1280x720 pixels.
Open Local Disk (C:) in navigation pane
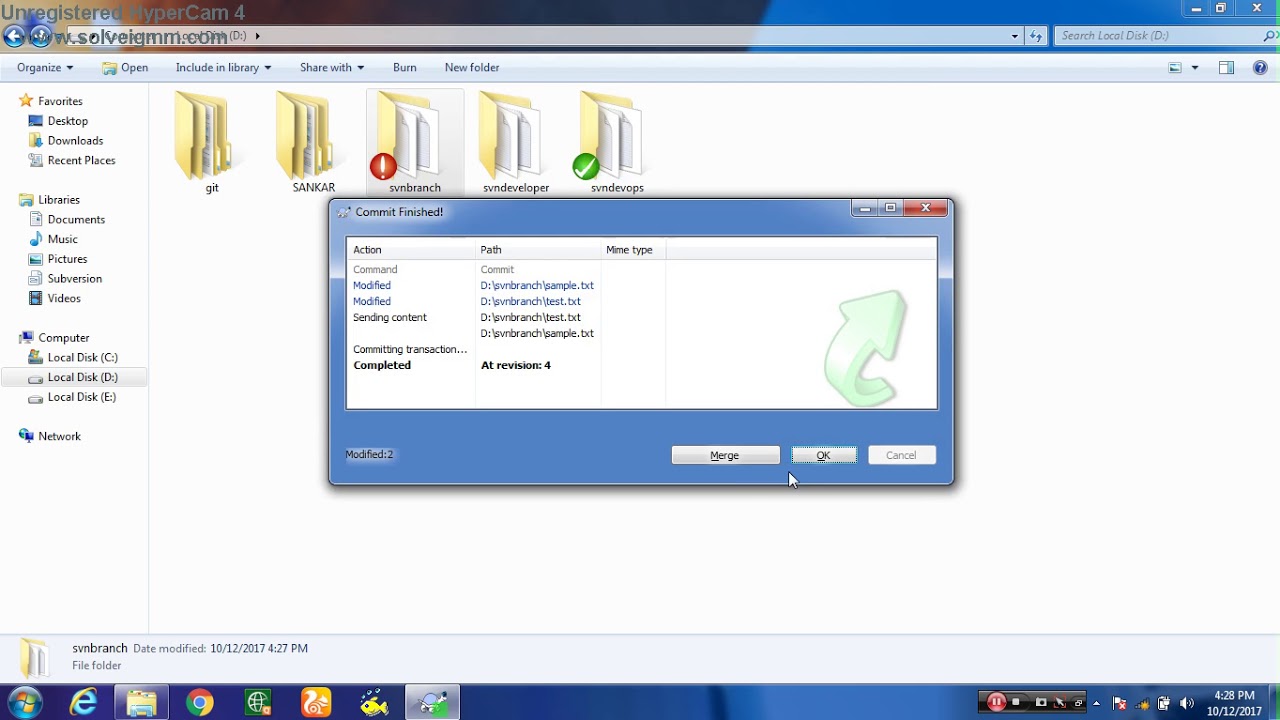click(x=82, y=357)
